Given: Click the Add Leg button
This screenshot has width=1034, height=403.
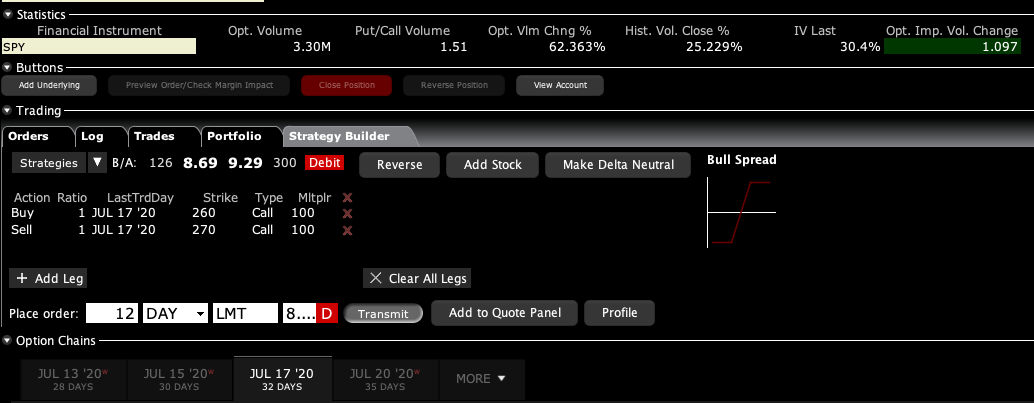Looking at the screenshot, I should [x=49, y=278].
